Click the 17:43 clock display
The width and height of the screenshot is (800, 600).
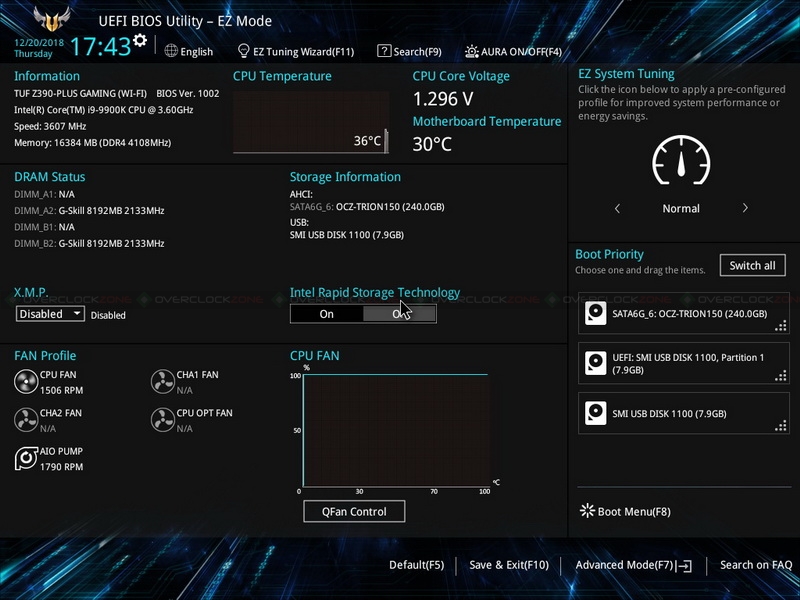(101, 46)
